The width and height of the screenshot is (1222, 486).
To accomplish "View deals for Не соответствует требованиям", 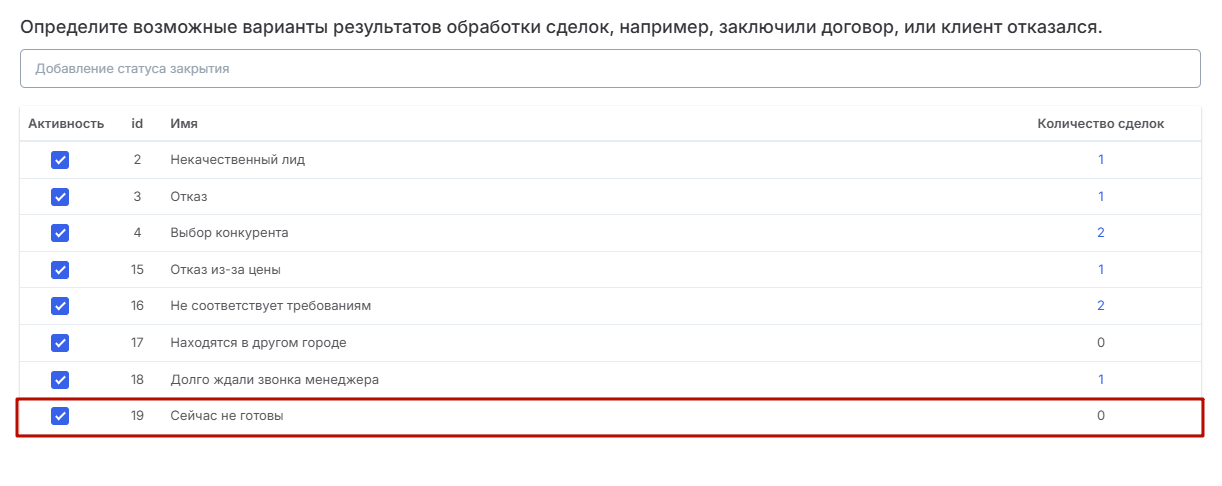I will (x=1101, y=306).
